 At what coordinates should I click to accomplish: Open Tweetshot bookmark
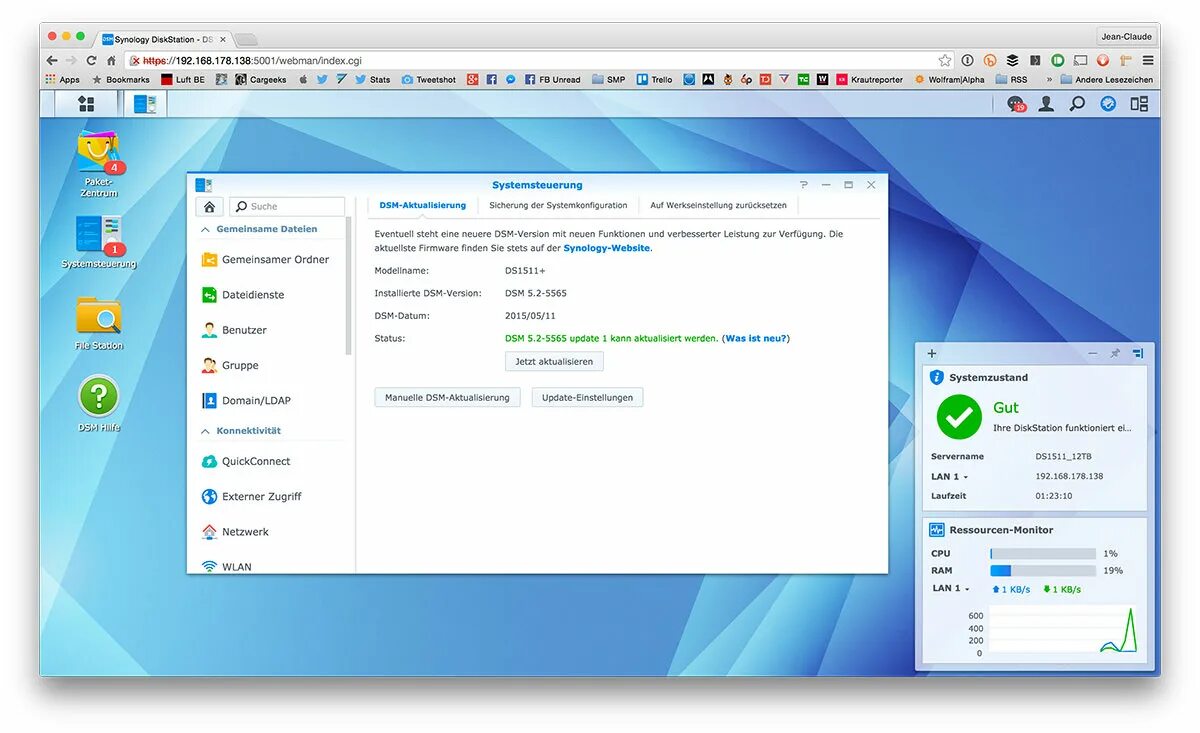tap(429, 79)
